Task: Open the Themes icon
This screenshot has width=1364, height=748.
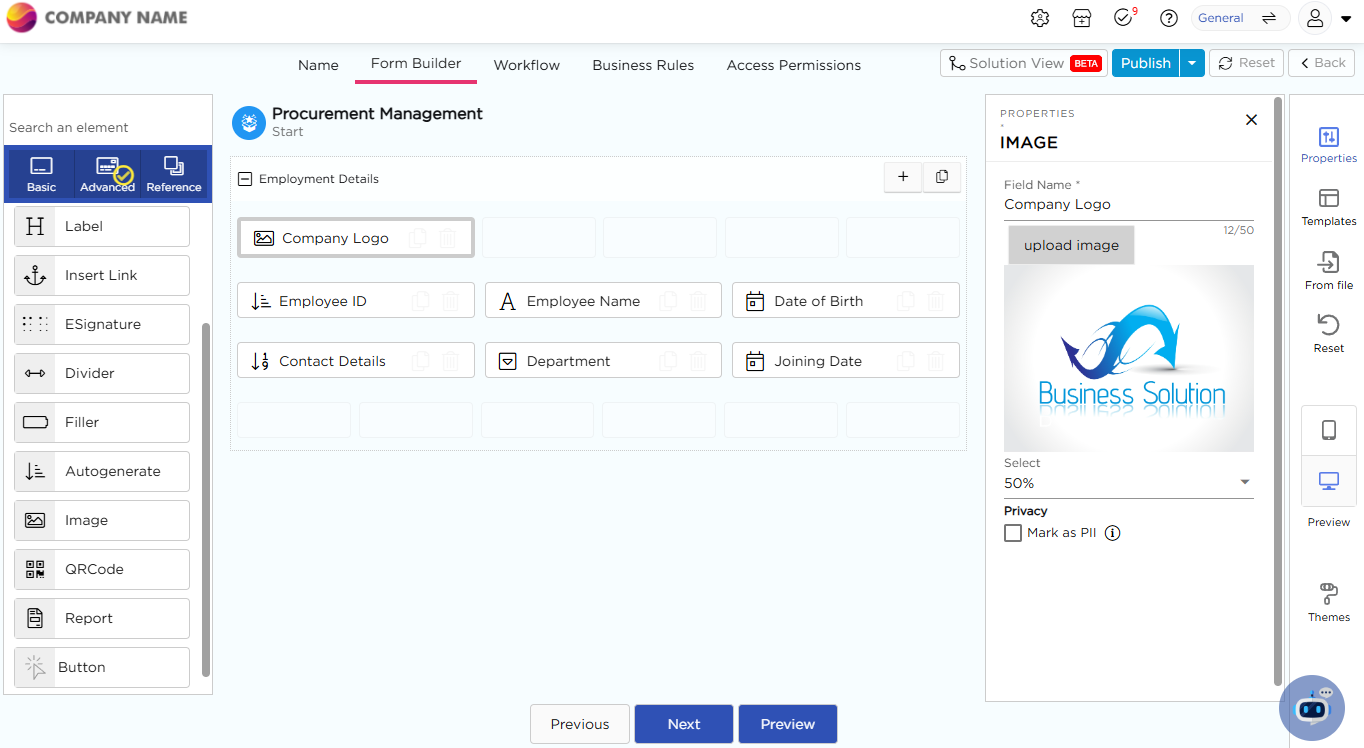Action: tap(1328, 594)
